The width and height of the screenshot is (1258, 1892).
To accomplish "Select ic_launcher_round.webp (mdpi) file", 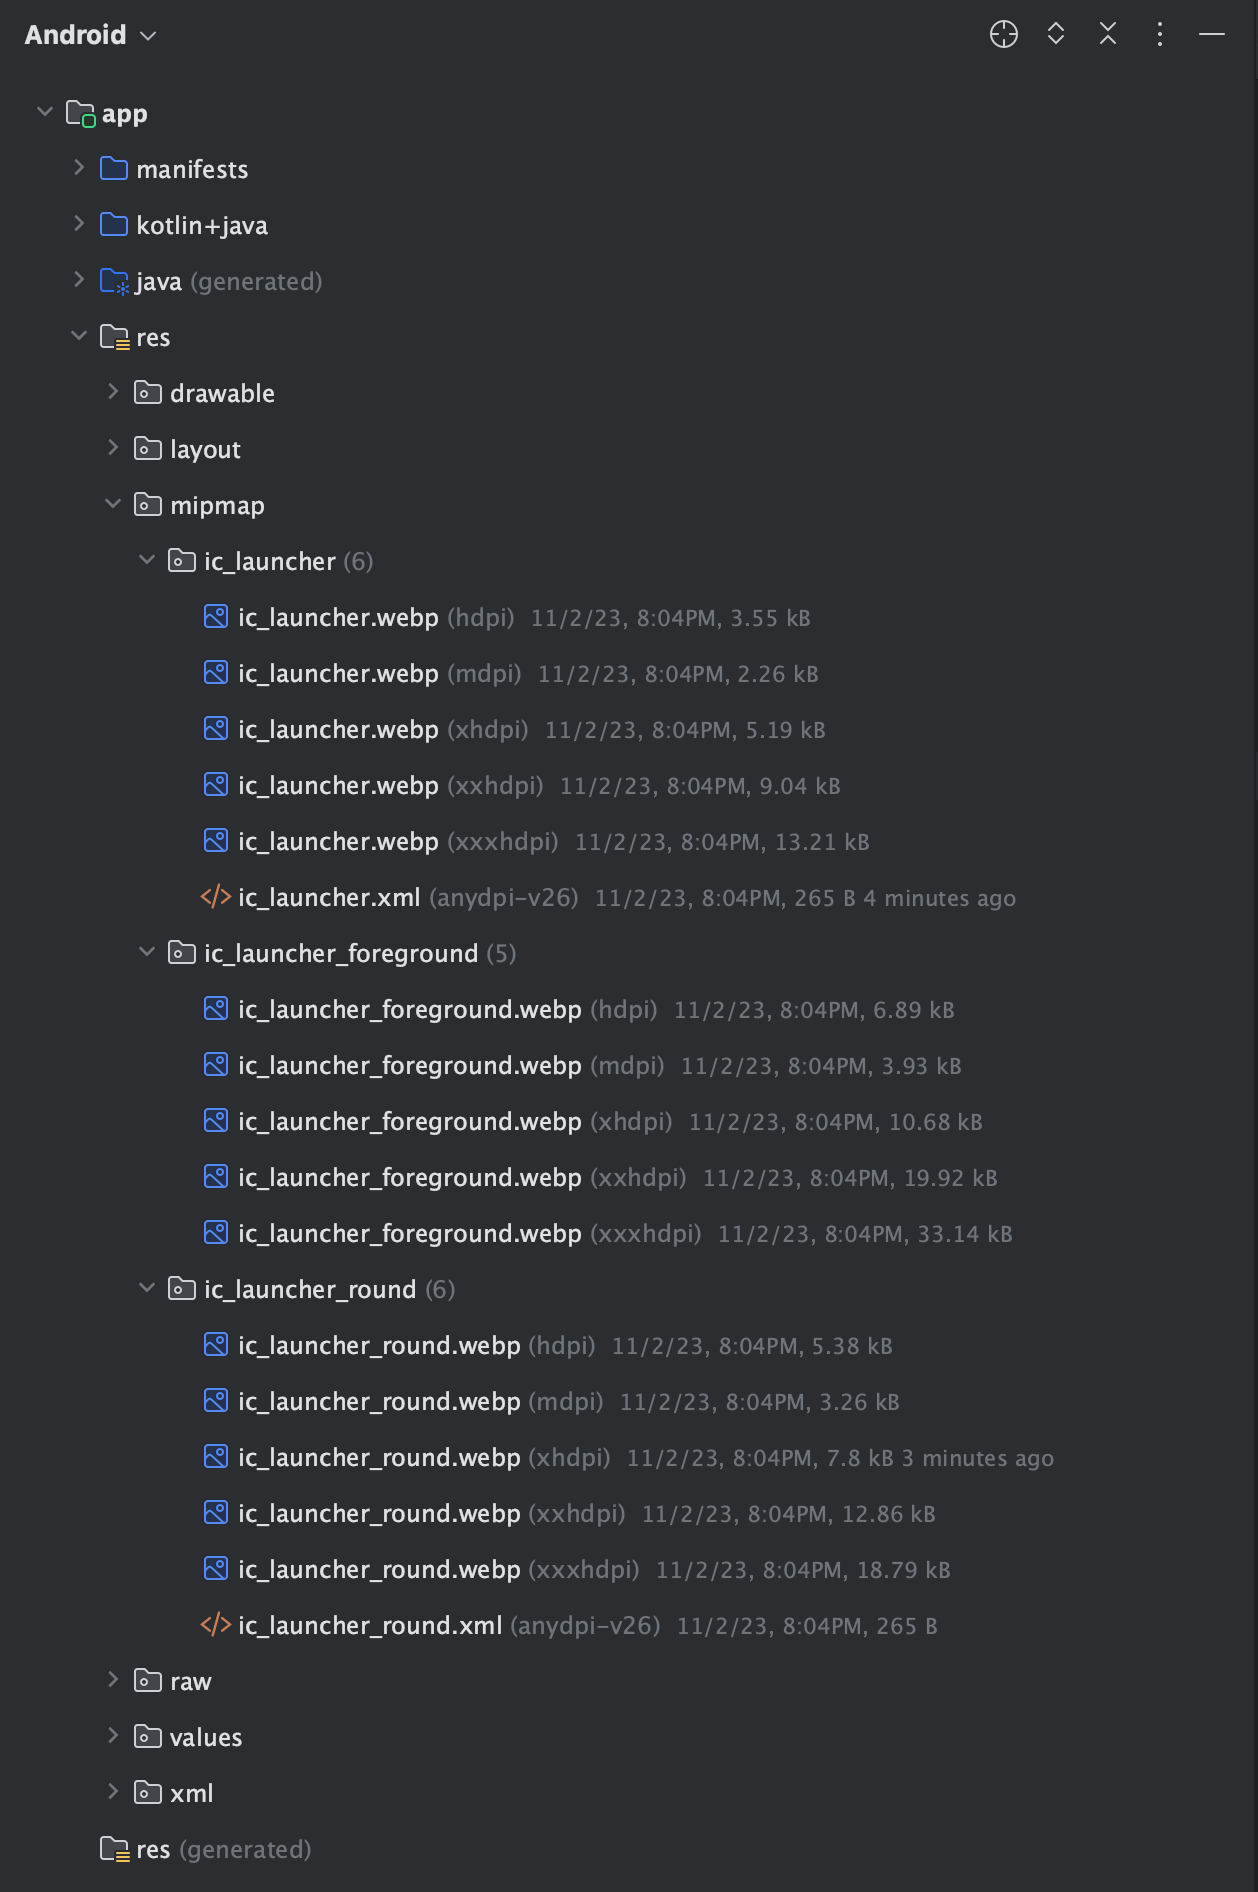I will [552, 1402].
